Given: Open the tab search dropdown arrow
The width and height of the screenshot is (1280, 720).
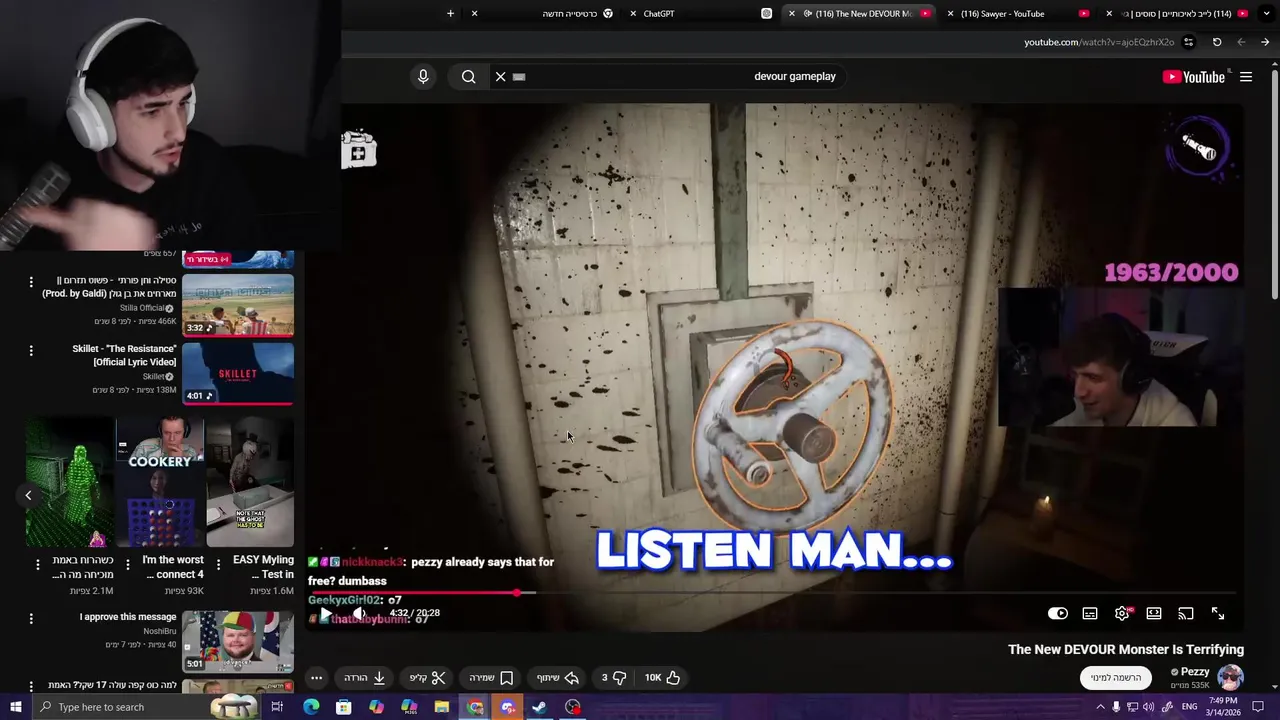Looking at the screenshot, I should point(1266,13).
